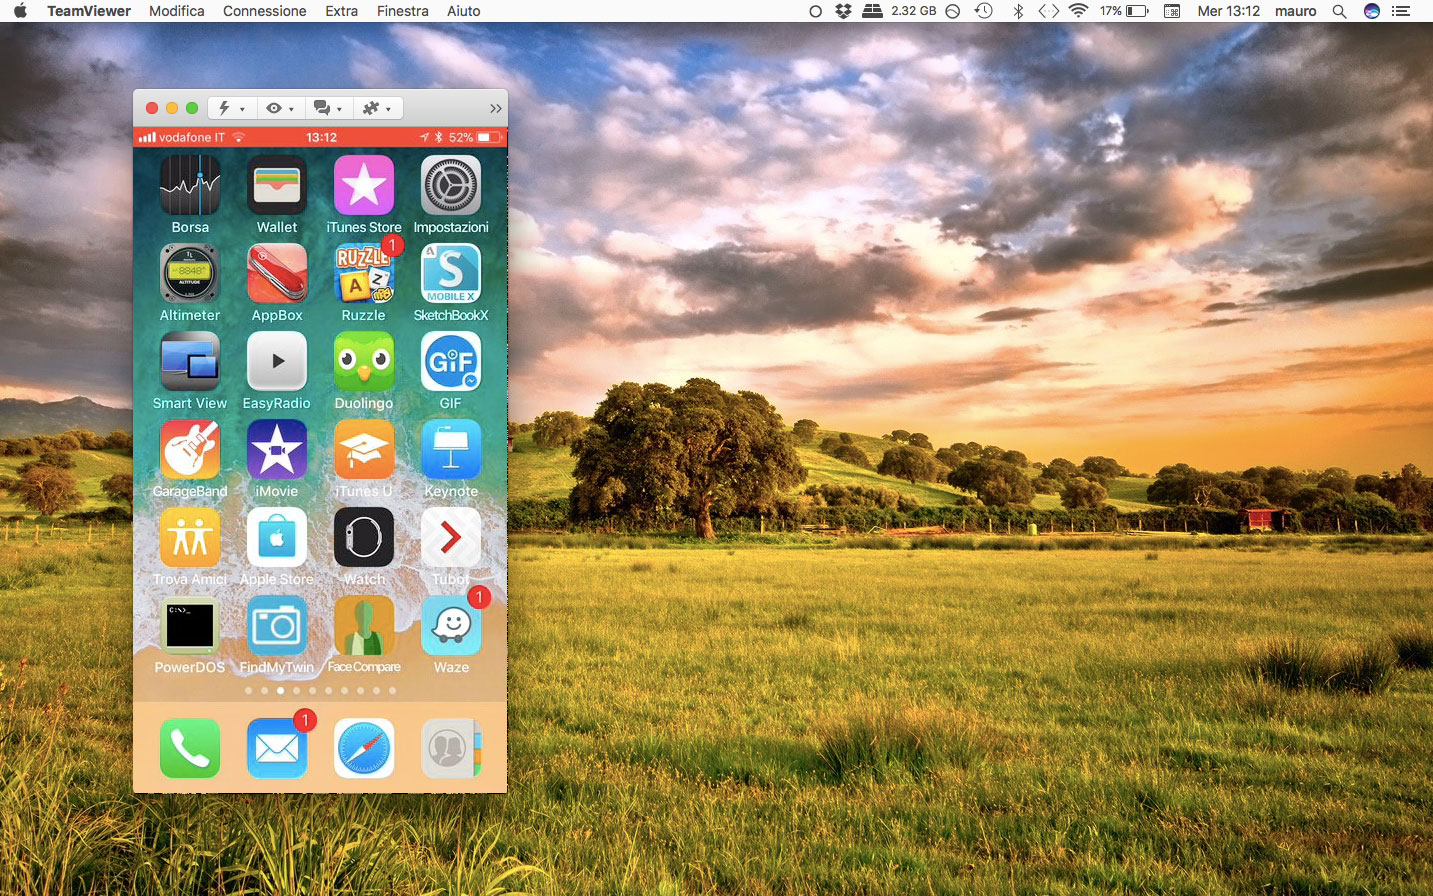Activate Siri from the menu bar

coord(1372,11)
